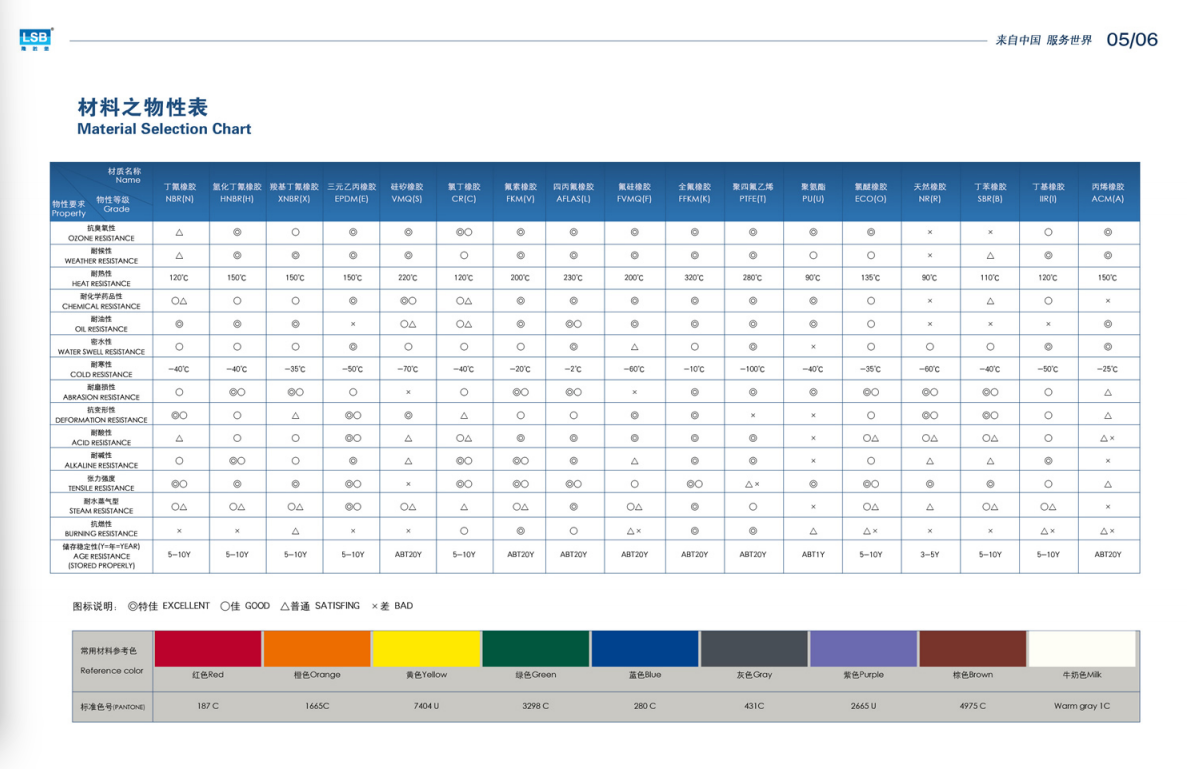Screen dimensions: 1187x769
Task: Click the LSB logo in the top-left corner
Action: tap(36, 39)
